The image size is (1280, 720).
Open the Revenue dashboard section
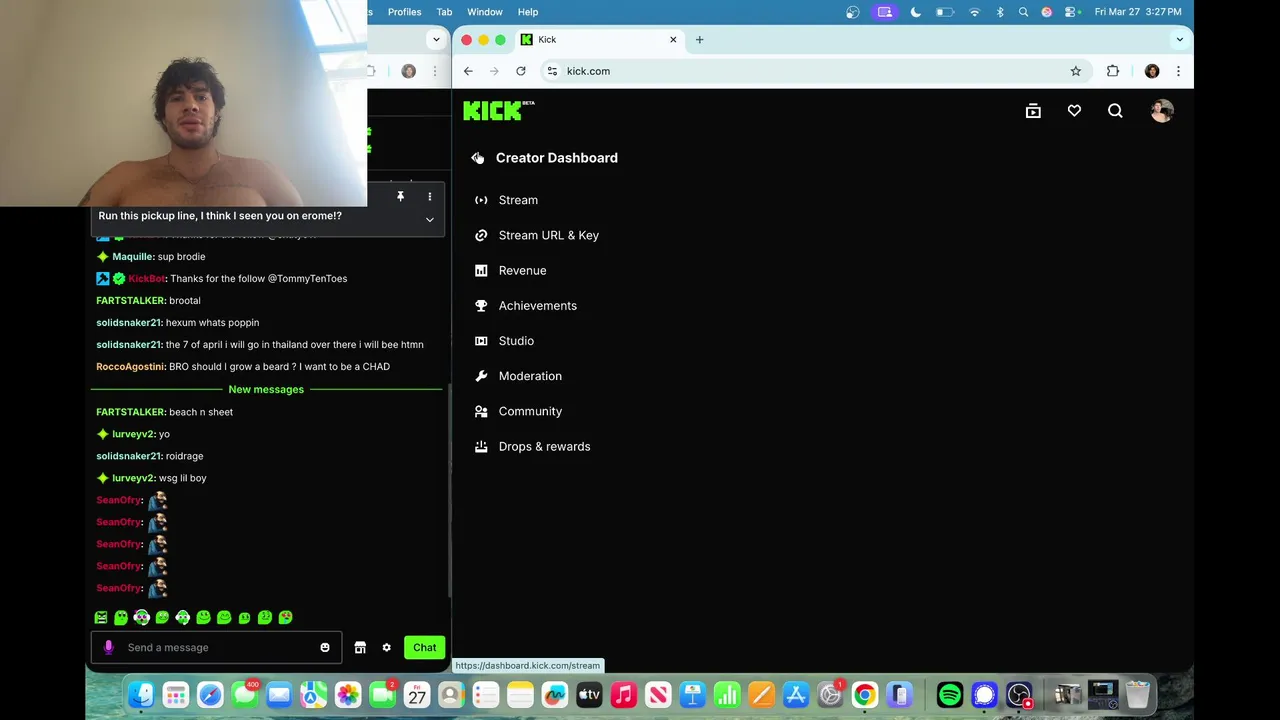point(522,270)
